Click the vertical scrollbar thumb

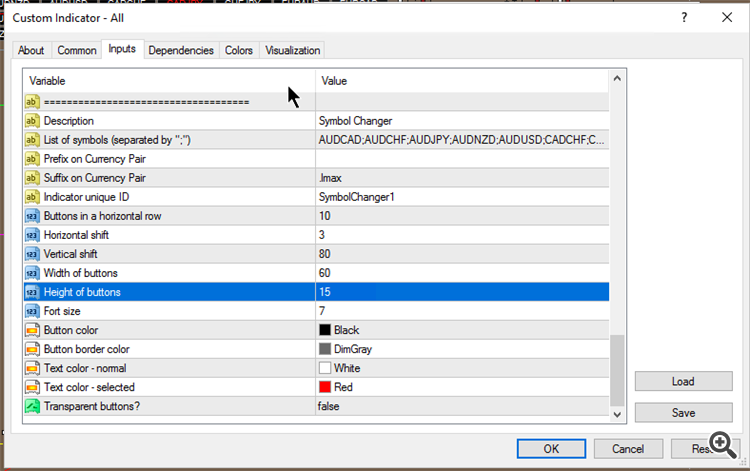(x=617, y=371)
